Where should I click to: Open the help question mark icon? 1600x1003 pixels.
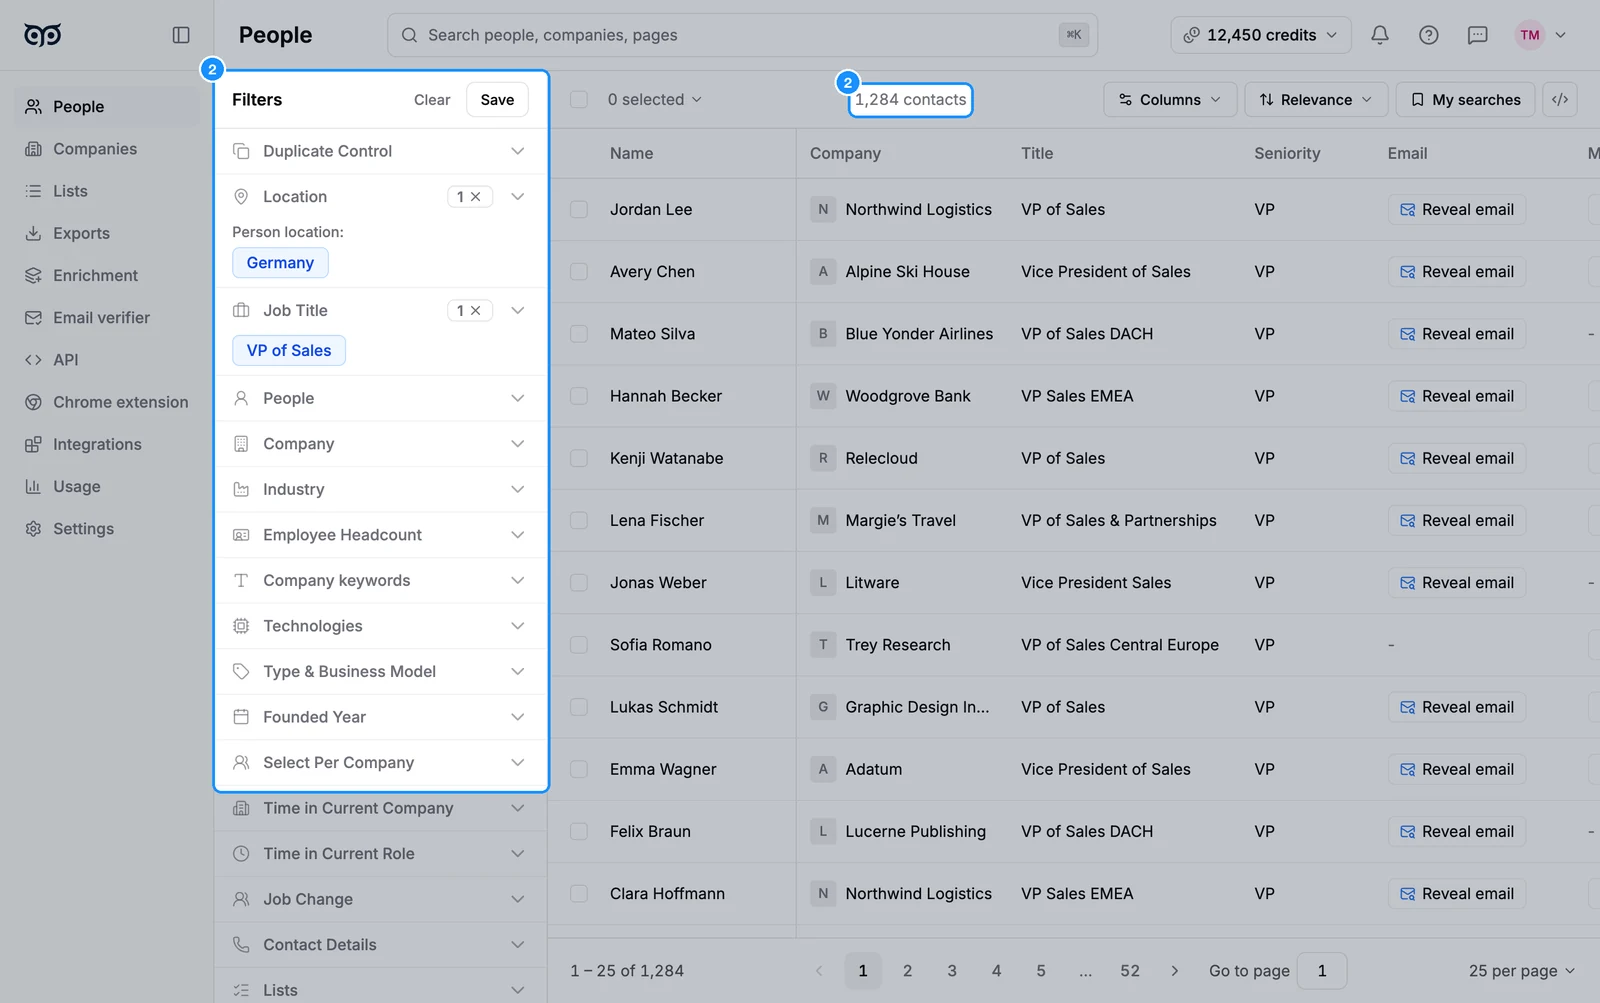coord(1429,35)
